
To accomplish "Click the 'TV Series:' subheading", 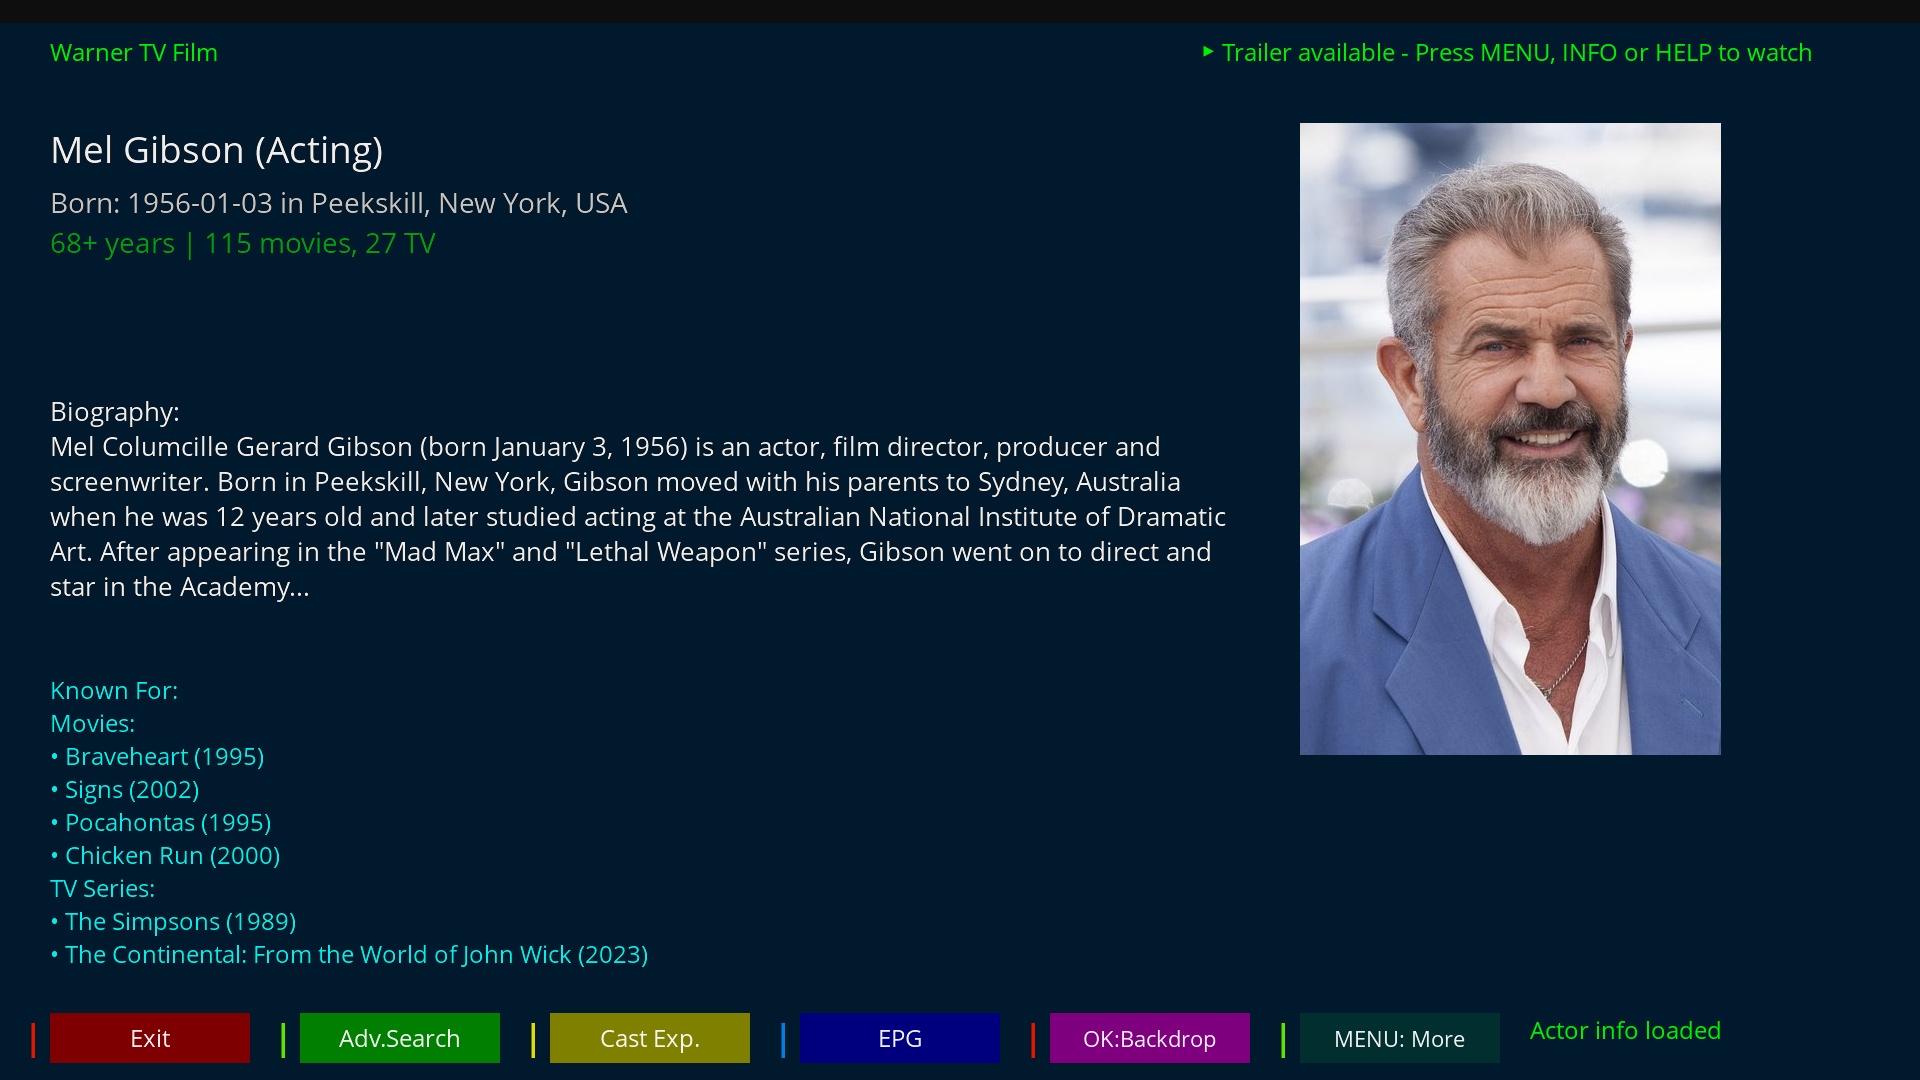I will tap(102, 889).
